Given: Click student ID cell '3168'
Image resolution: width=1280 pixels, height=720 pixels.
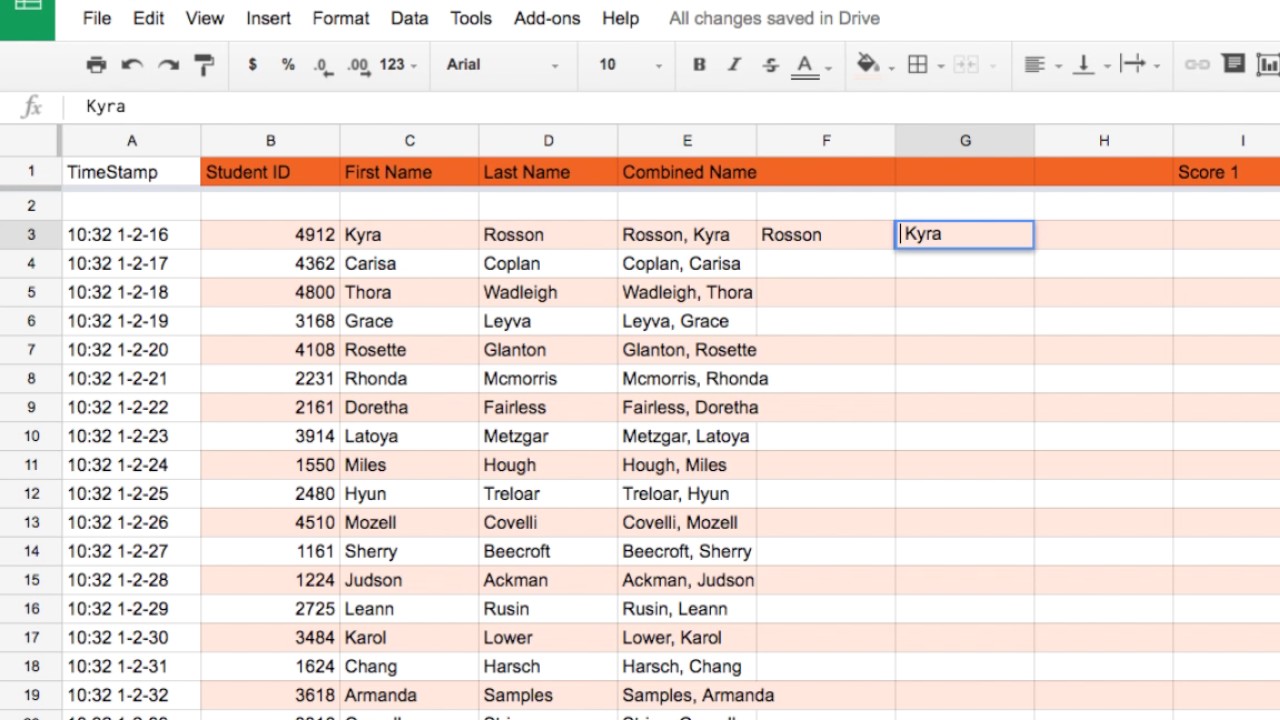Looking at the screenshot, I should (x=270, y=321).
